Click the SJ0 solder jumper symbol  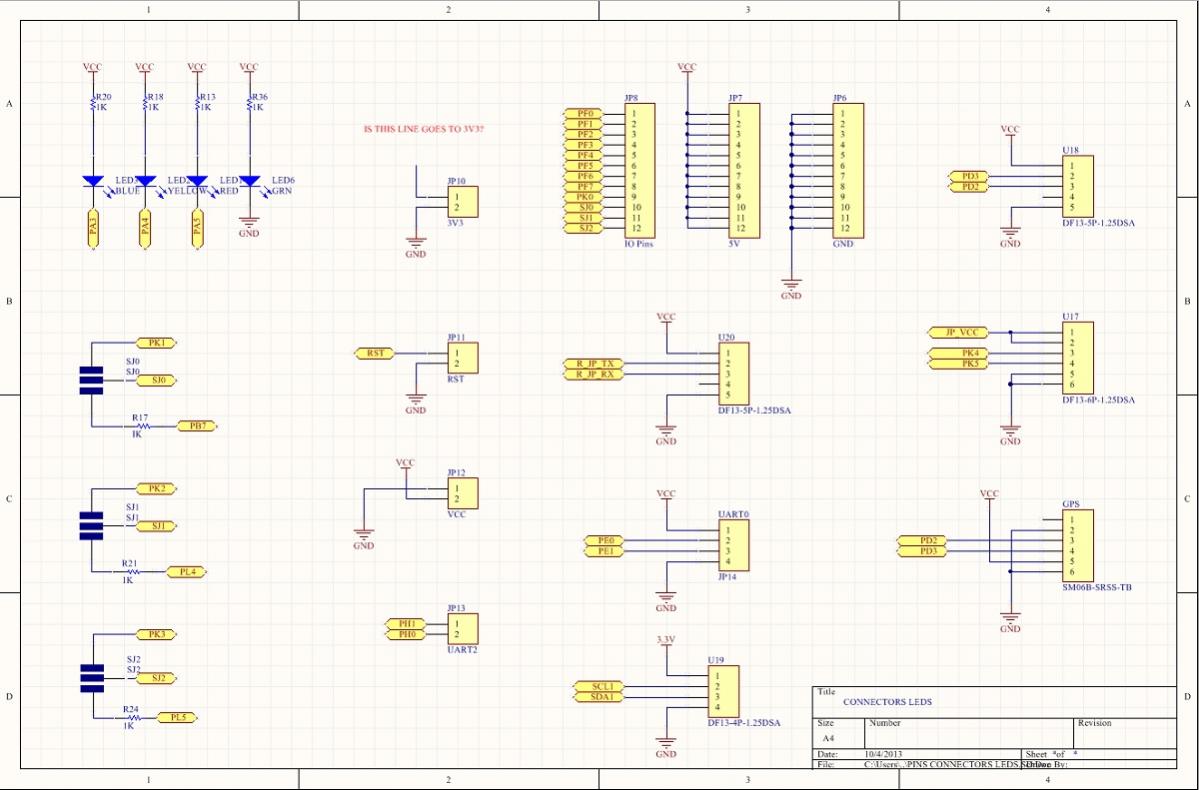[91, 380]
